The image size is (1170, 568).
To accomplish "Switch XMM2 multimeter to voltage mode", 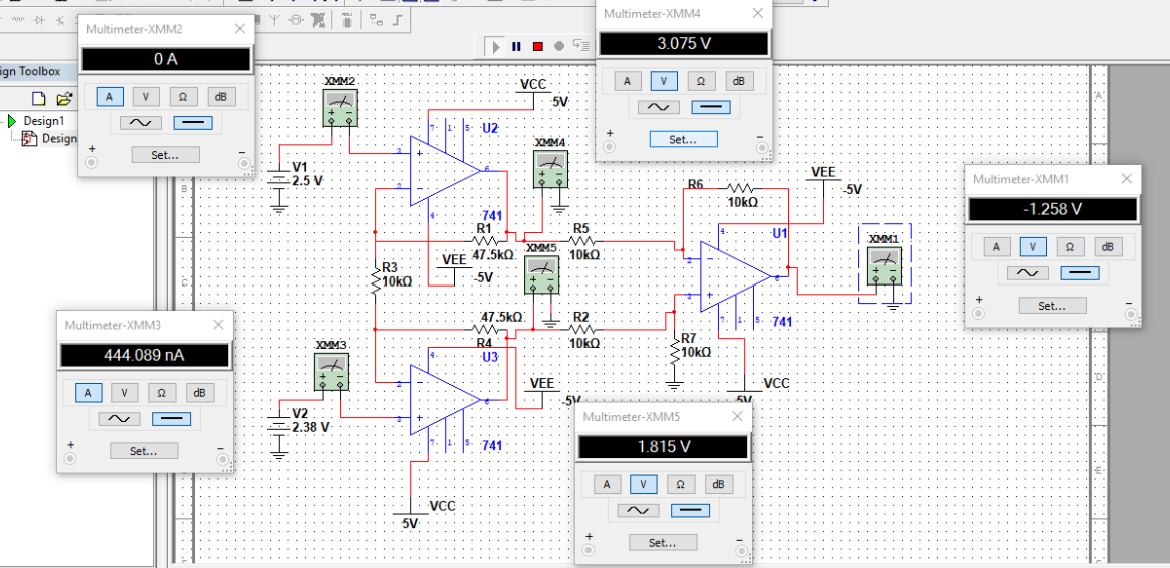I will (146, 96).
